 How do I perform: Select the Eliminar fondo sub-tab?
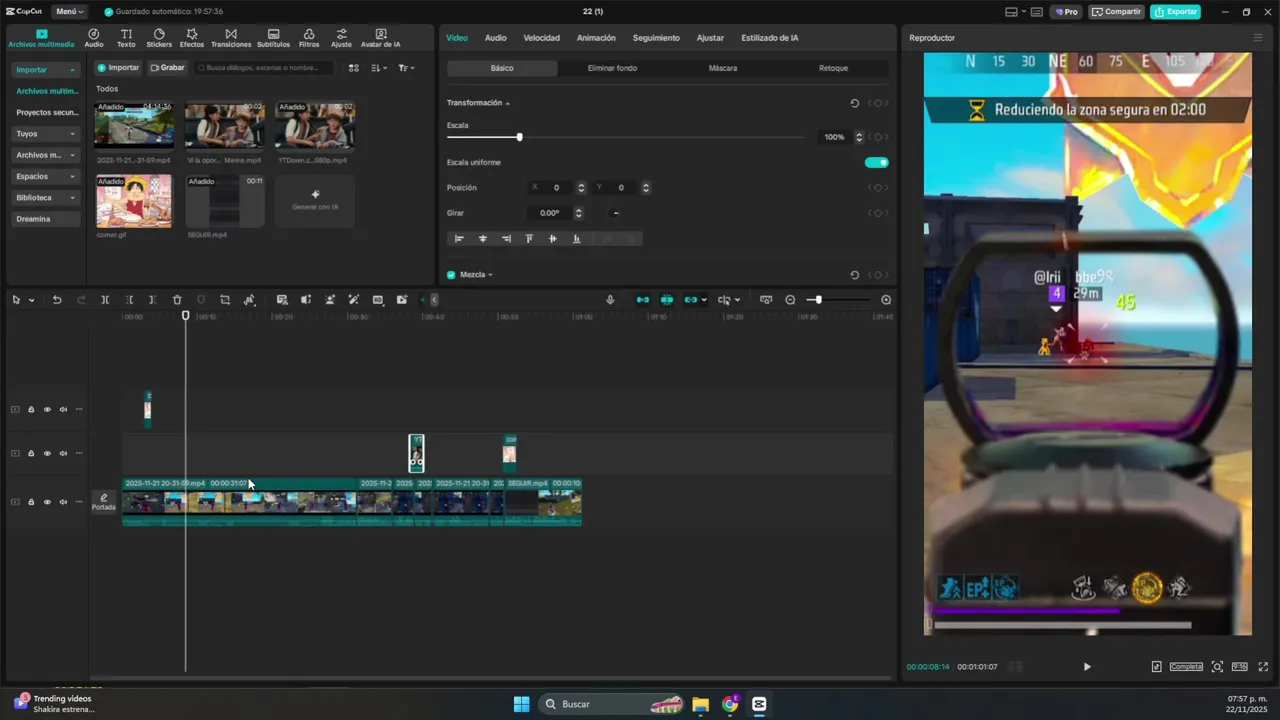pos(612,68)
